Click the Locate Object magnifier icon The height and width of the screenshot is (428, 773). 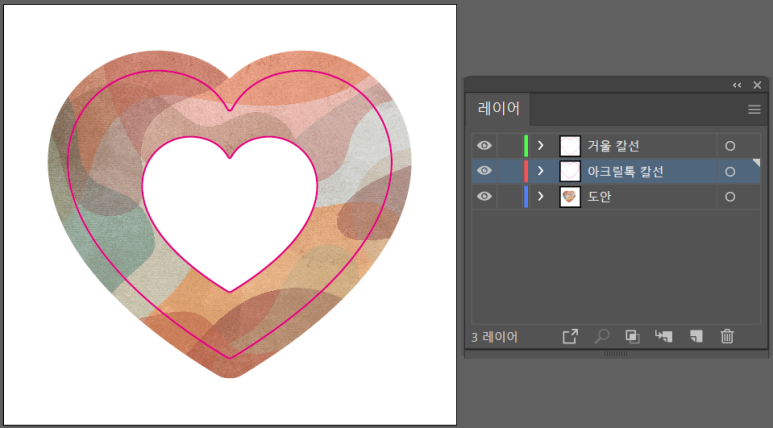coord(601,337)
